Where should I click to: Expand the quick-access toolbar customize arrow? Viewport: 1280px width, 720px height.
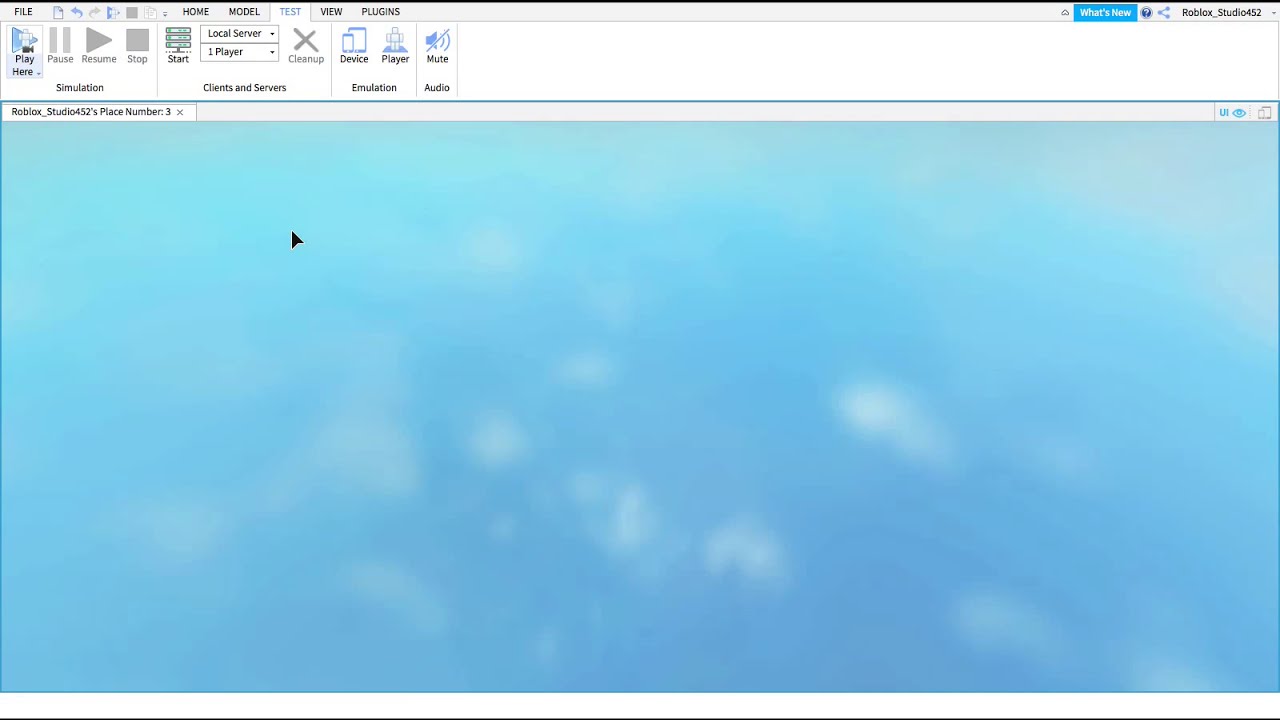tap(165, 14)
